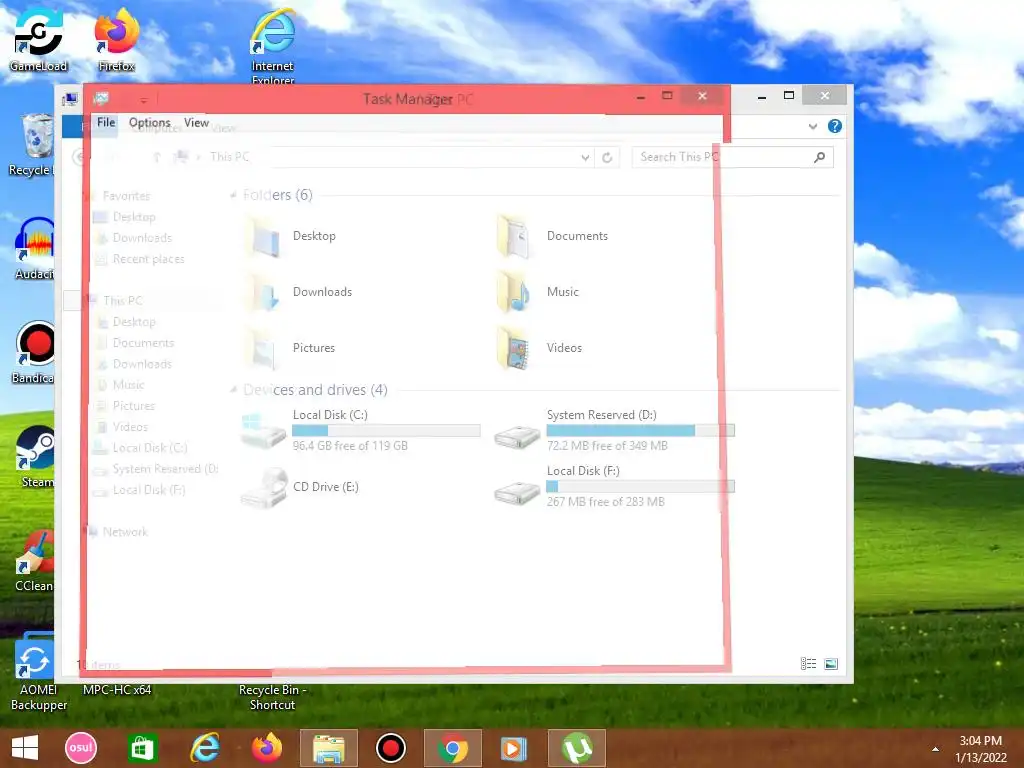The width and height of the screenshot is (1024, 768).
Task: Open System Reserved (D:) drive
Action: [x=615, y=430]
